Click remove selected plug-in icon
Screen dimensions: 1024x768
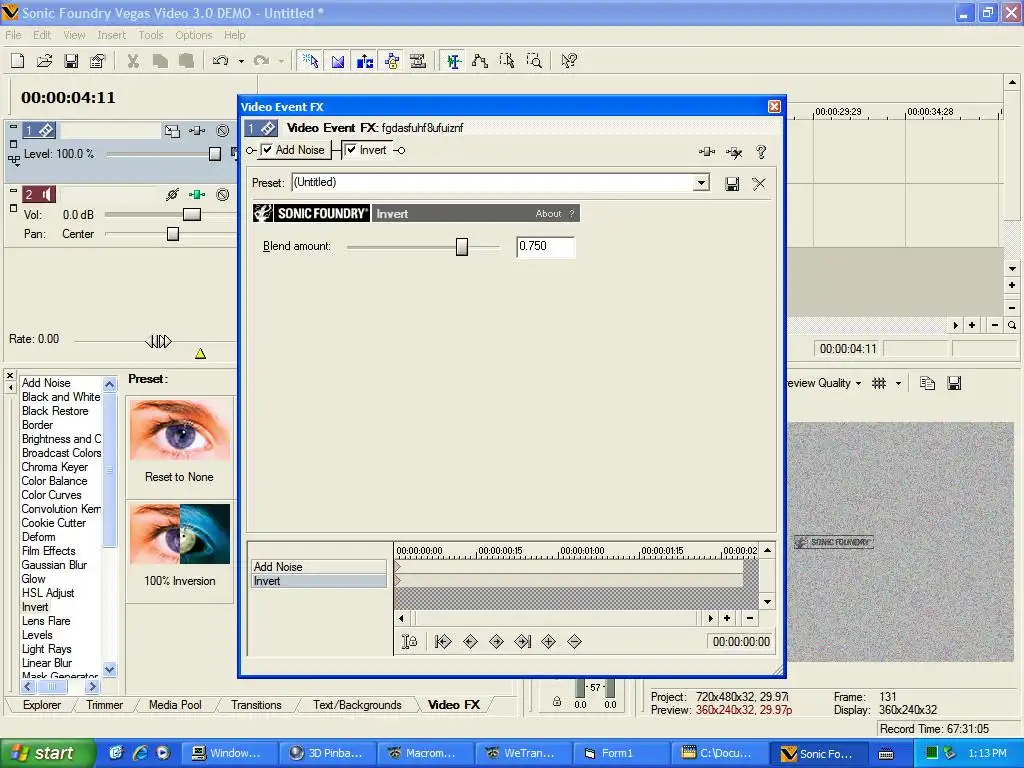tap(734, 152)
